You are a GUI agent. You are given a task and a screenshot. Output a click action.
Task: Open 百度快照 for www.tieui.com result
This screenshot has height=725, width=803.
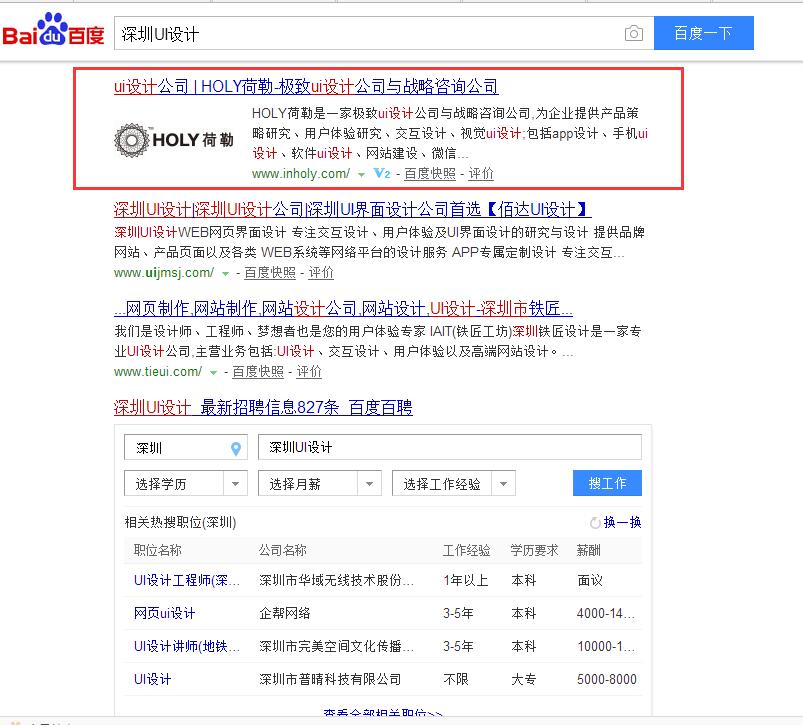tap(258, 372)
